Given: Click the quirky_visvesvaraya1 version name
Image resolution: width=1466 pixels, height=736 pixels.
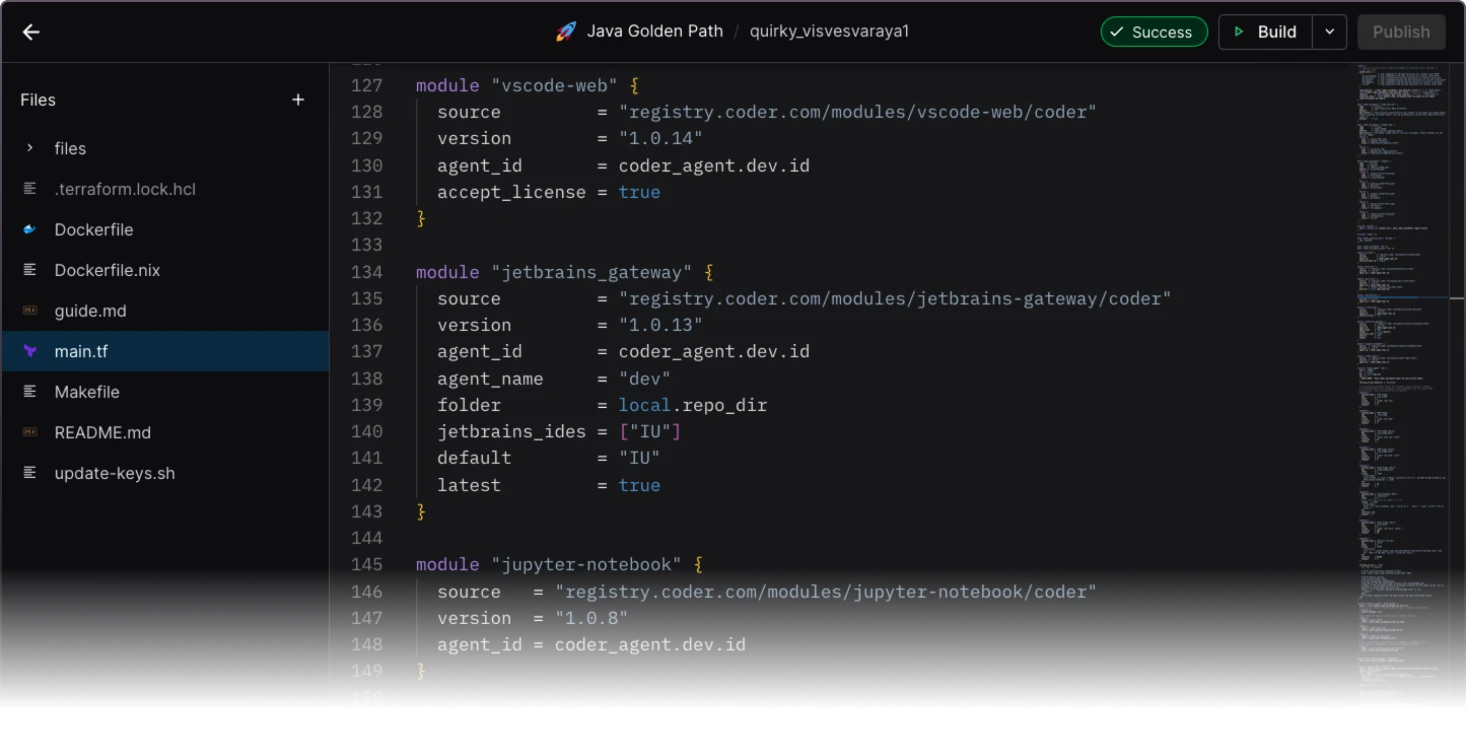Looking at the screenshot, I should pos(829,31).
